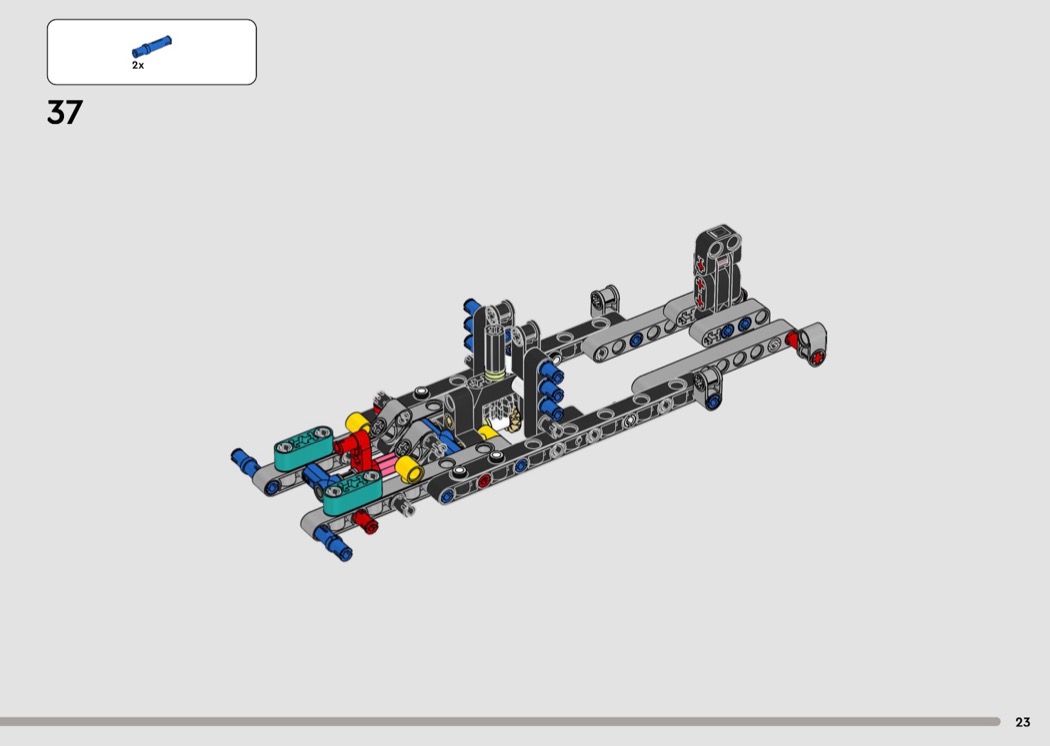Image resolution: width=1050 pixels, height=746 pixels.
Task: Click the pink axle near the front
Action: 381,467
